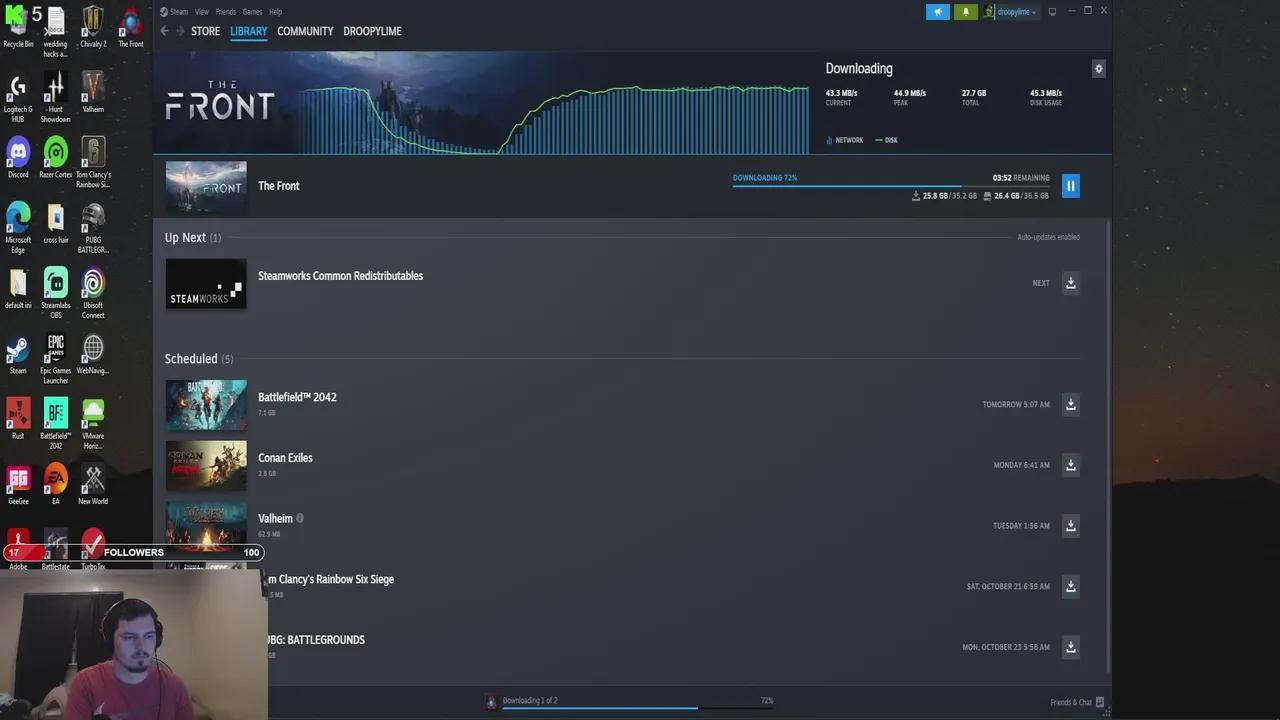Toggle DISK graph legend
1280x720 pixels.
[886, 140]
